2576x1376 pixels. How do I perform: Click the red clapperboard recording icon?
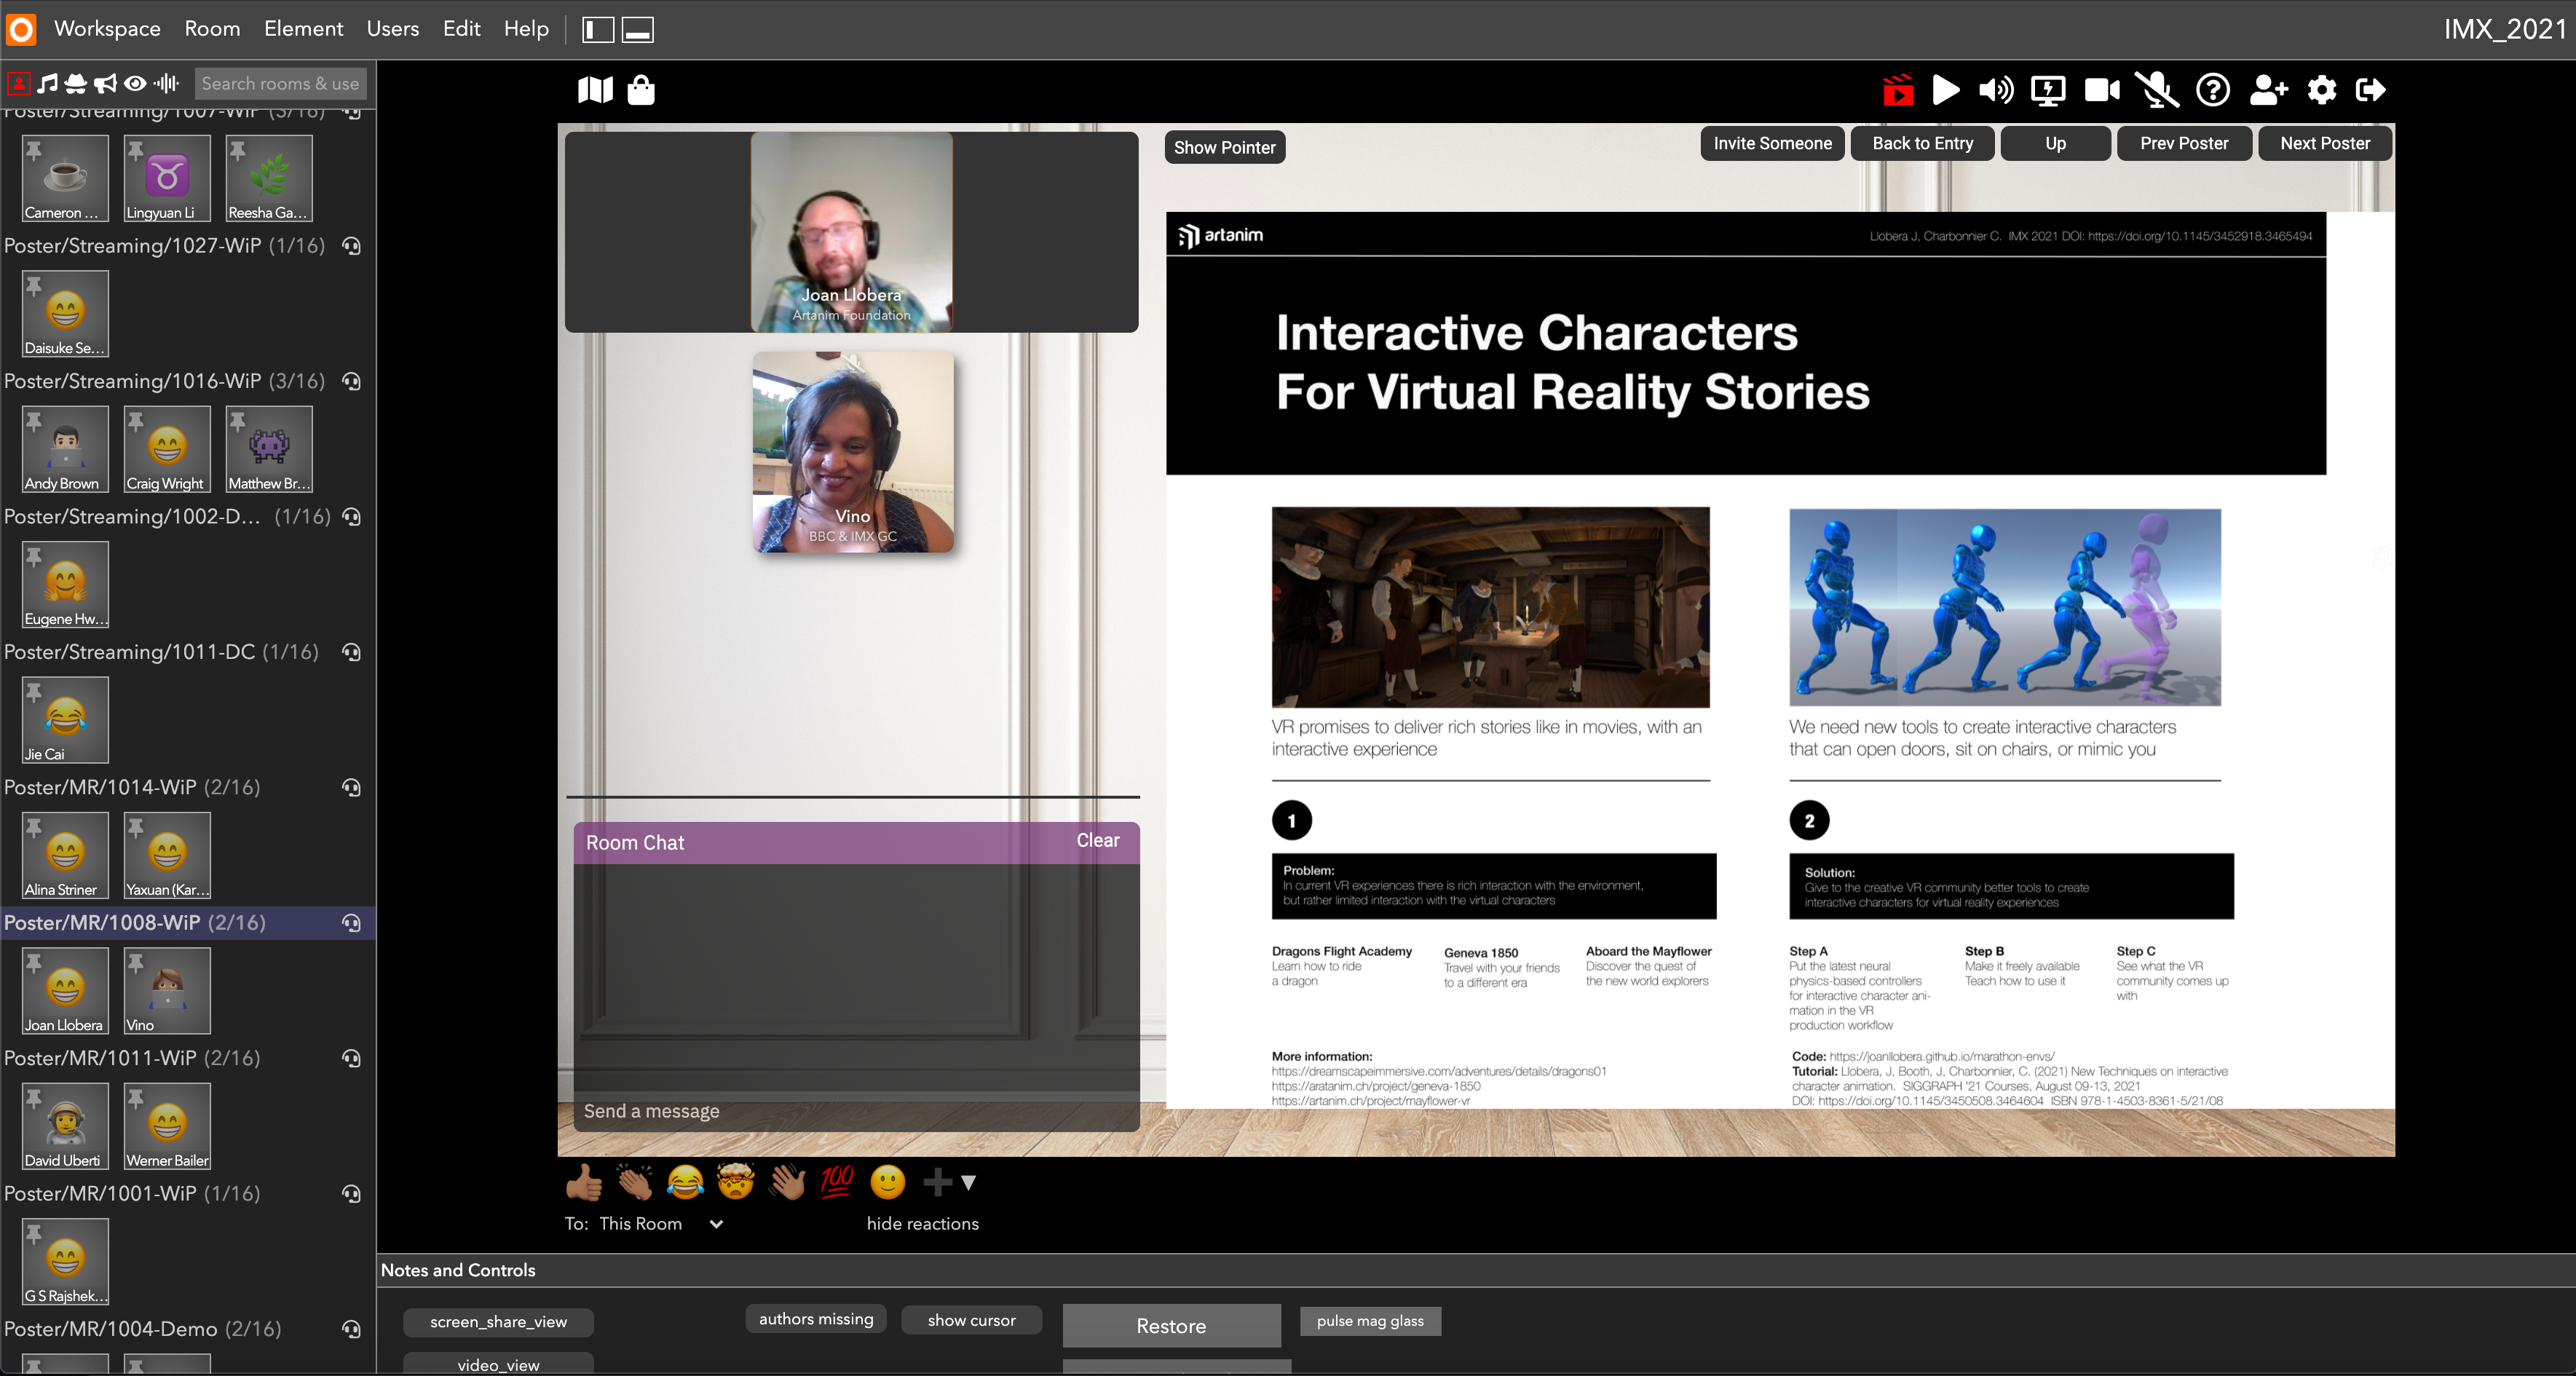pos(1898,90)
